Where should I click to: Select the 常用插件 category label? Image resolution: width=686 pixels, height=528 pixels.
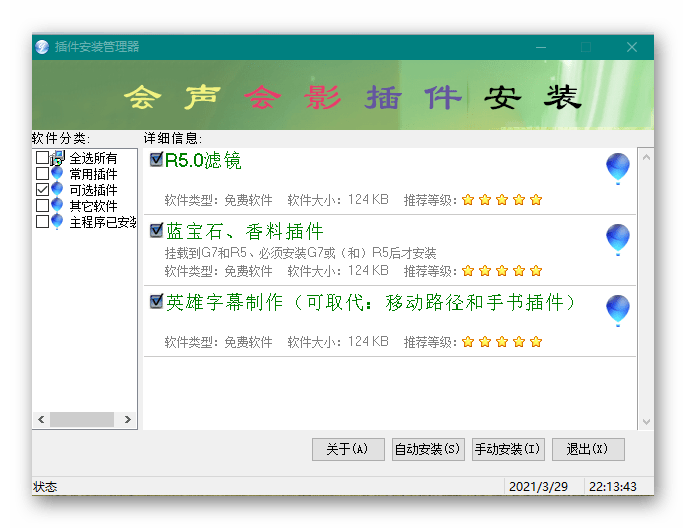point(93,174)
